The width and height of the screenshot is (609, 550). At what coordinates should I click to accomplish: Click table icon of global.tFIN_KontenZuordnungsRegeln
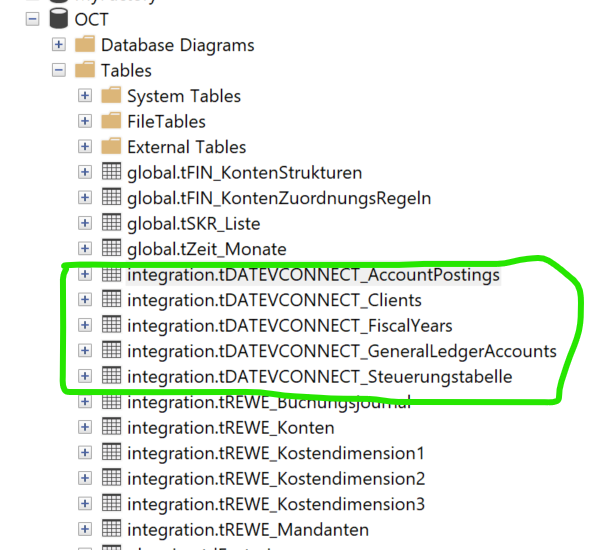click(x=111, y=197)
